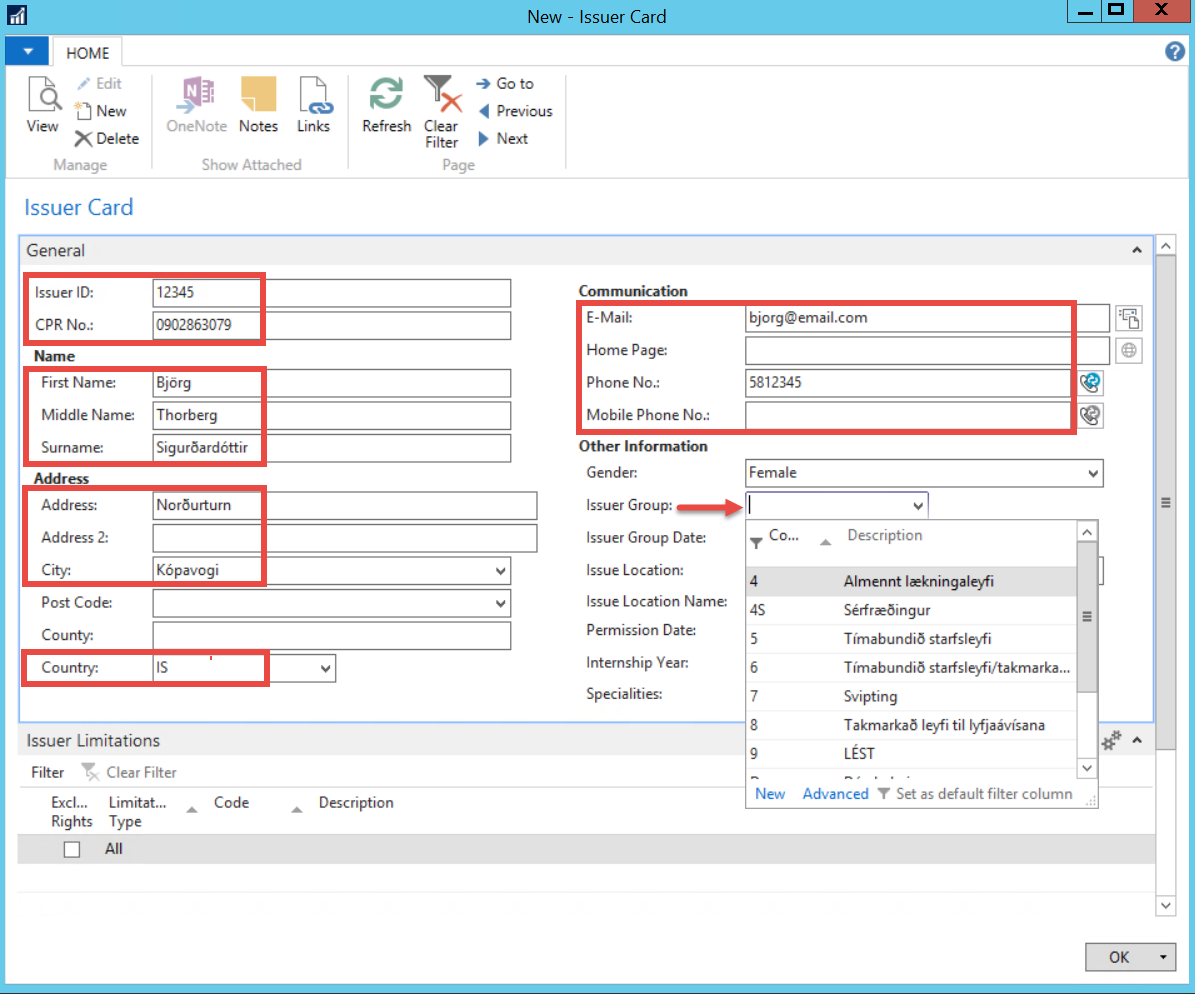Click the Advanced link in dropdown
Screen dimensions: 1195x994
coord(835,794)
